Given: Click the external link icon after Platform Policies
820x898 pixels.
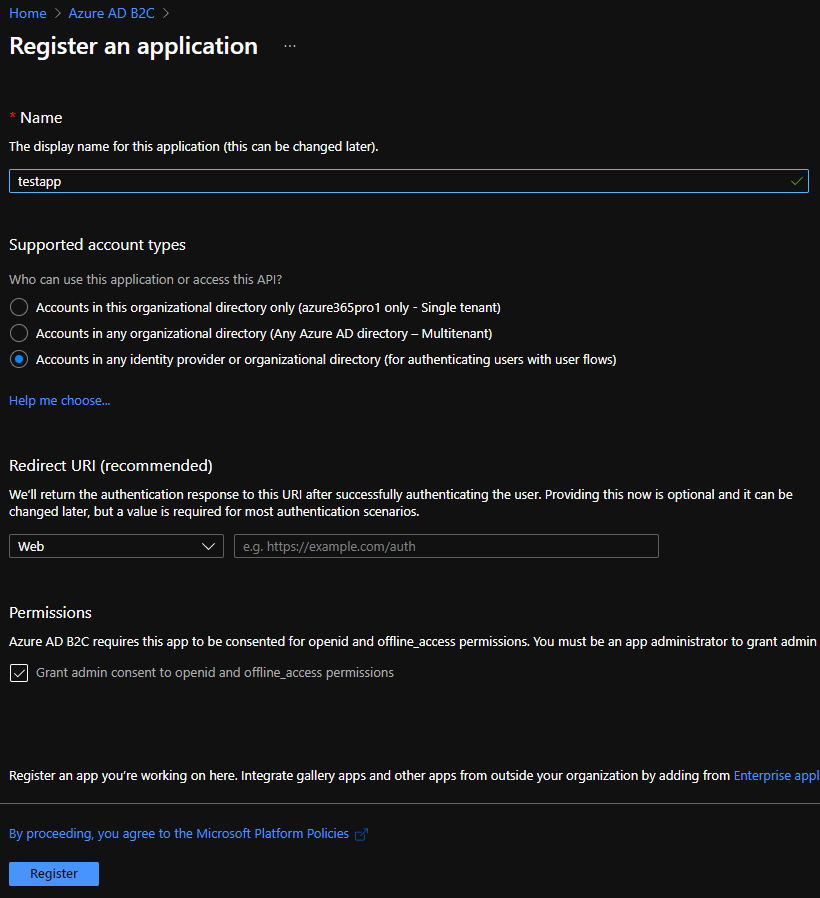Looking at the screenshot, I should point(361,834).
